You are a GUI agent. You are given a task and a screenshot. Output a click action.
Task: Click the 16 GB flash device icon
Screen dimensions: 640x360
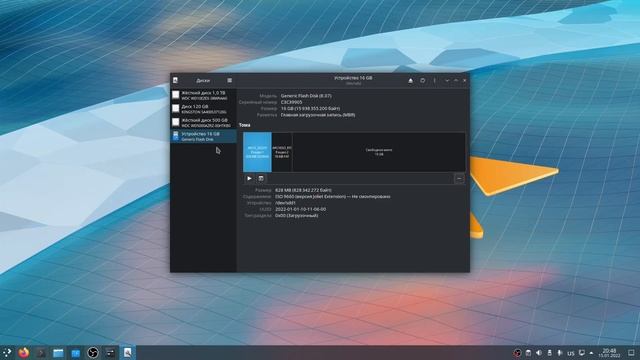pyautogui.click(x=176, y=136)
